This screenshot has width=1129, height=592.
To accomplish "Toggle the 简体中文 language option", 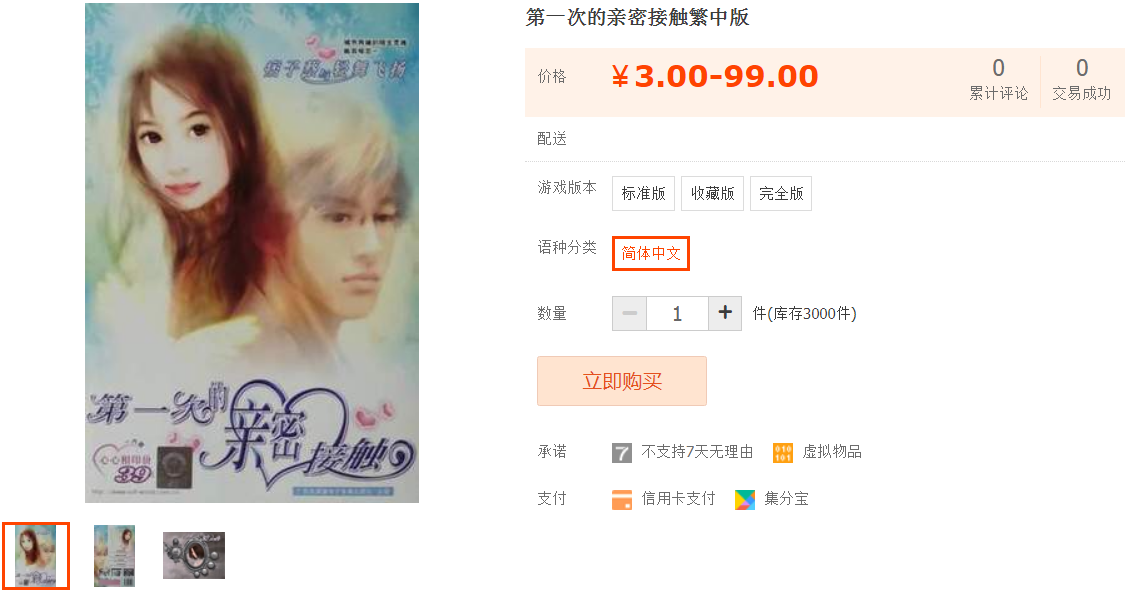I will click(651, 254).
